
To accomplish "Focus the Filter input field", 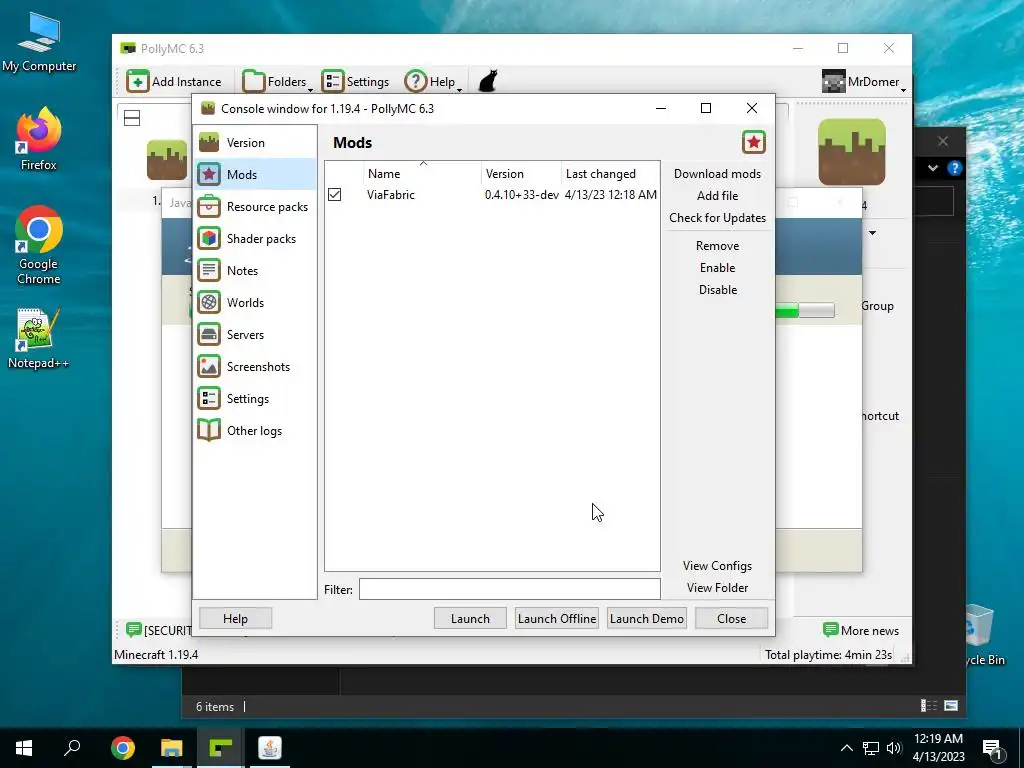I will (509, 589).
